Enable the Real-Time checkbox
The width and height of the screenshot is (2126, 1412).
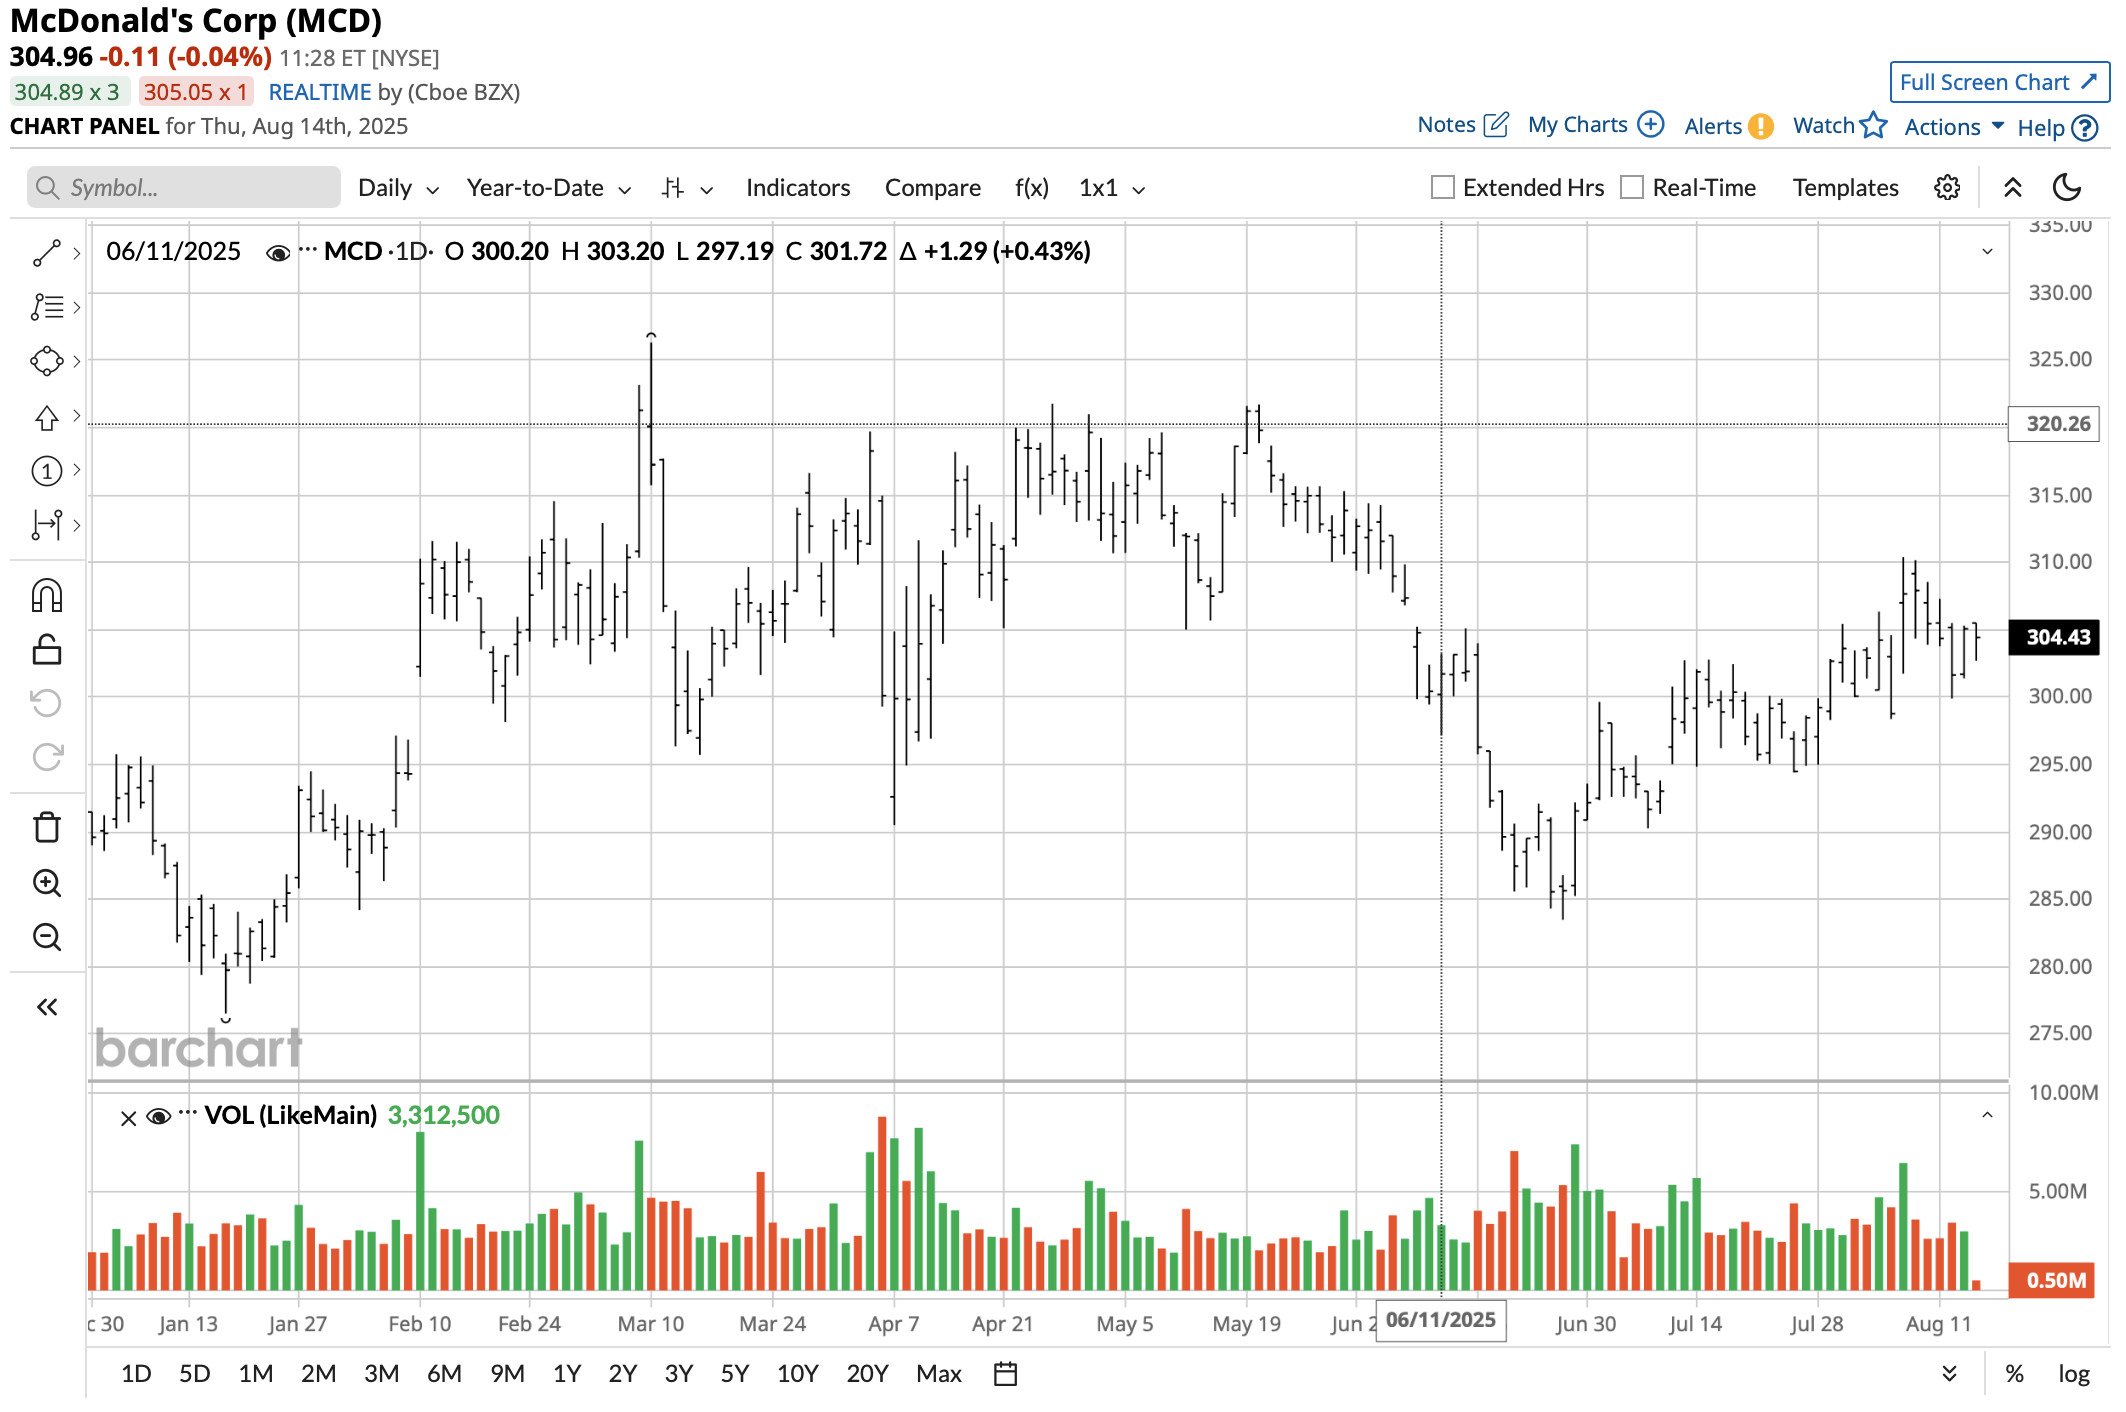point(1632,188)
